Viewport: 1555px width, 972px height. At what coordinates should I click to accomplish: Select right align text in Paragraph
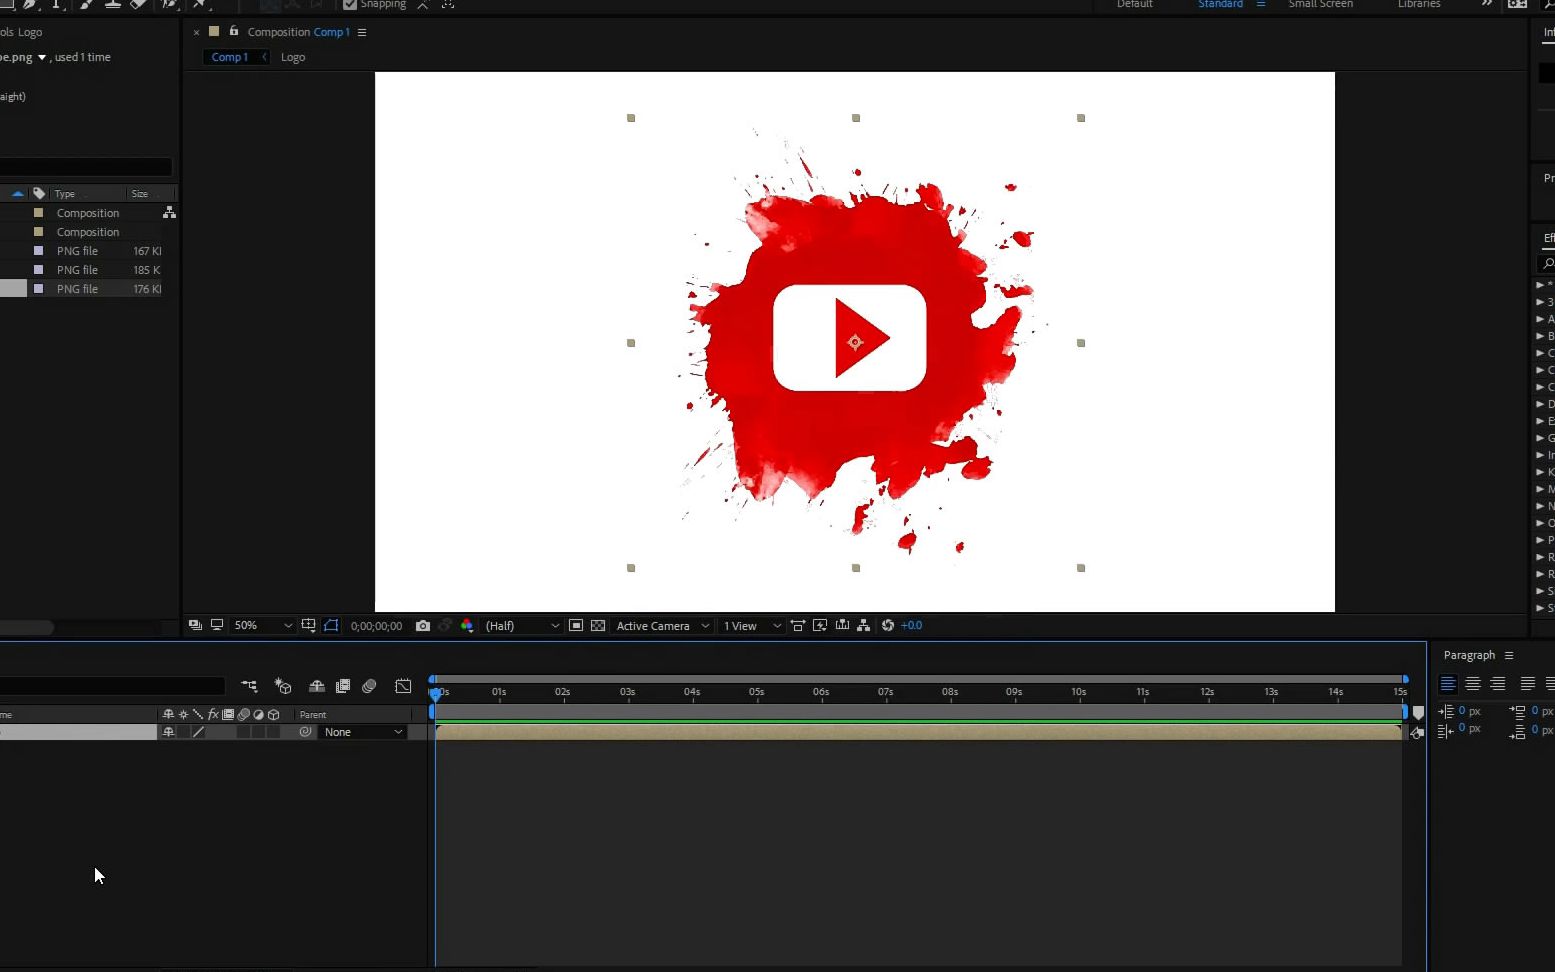[x=1497, y=684]
